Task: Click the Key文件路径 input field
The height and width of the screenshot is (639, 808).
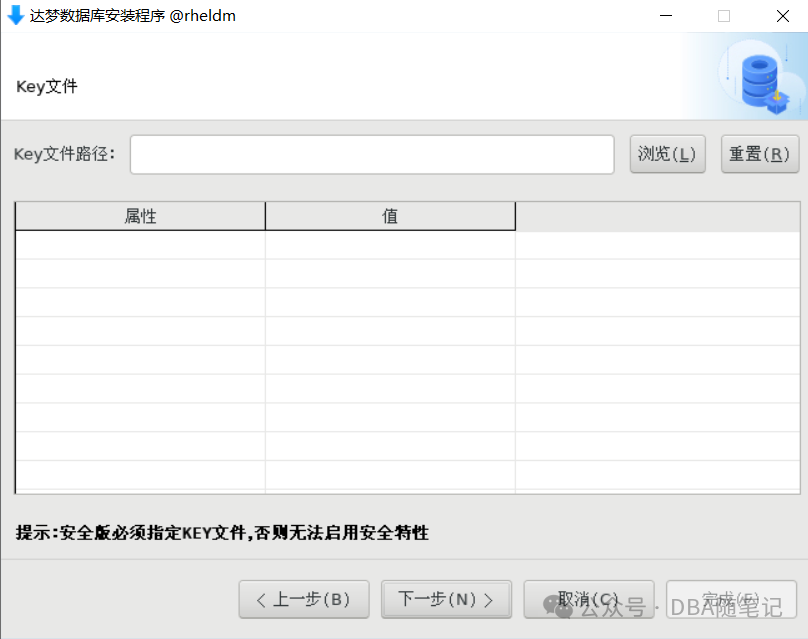Action: pyautogui.click(x=372, y=155)
